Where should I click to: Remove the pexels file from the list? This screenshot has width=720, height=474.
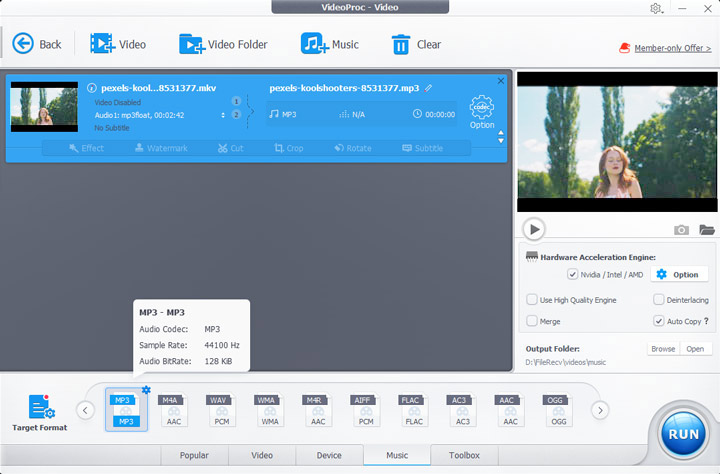point(501,81)
